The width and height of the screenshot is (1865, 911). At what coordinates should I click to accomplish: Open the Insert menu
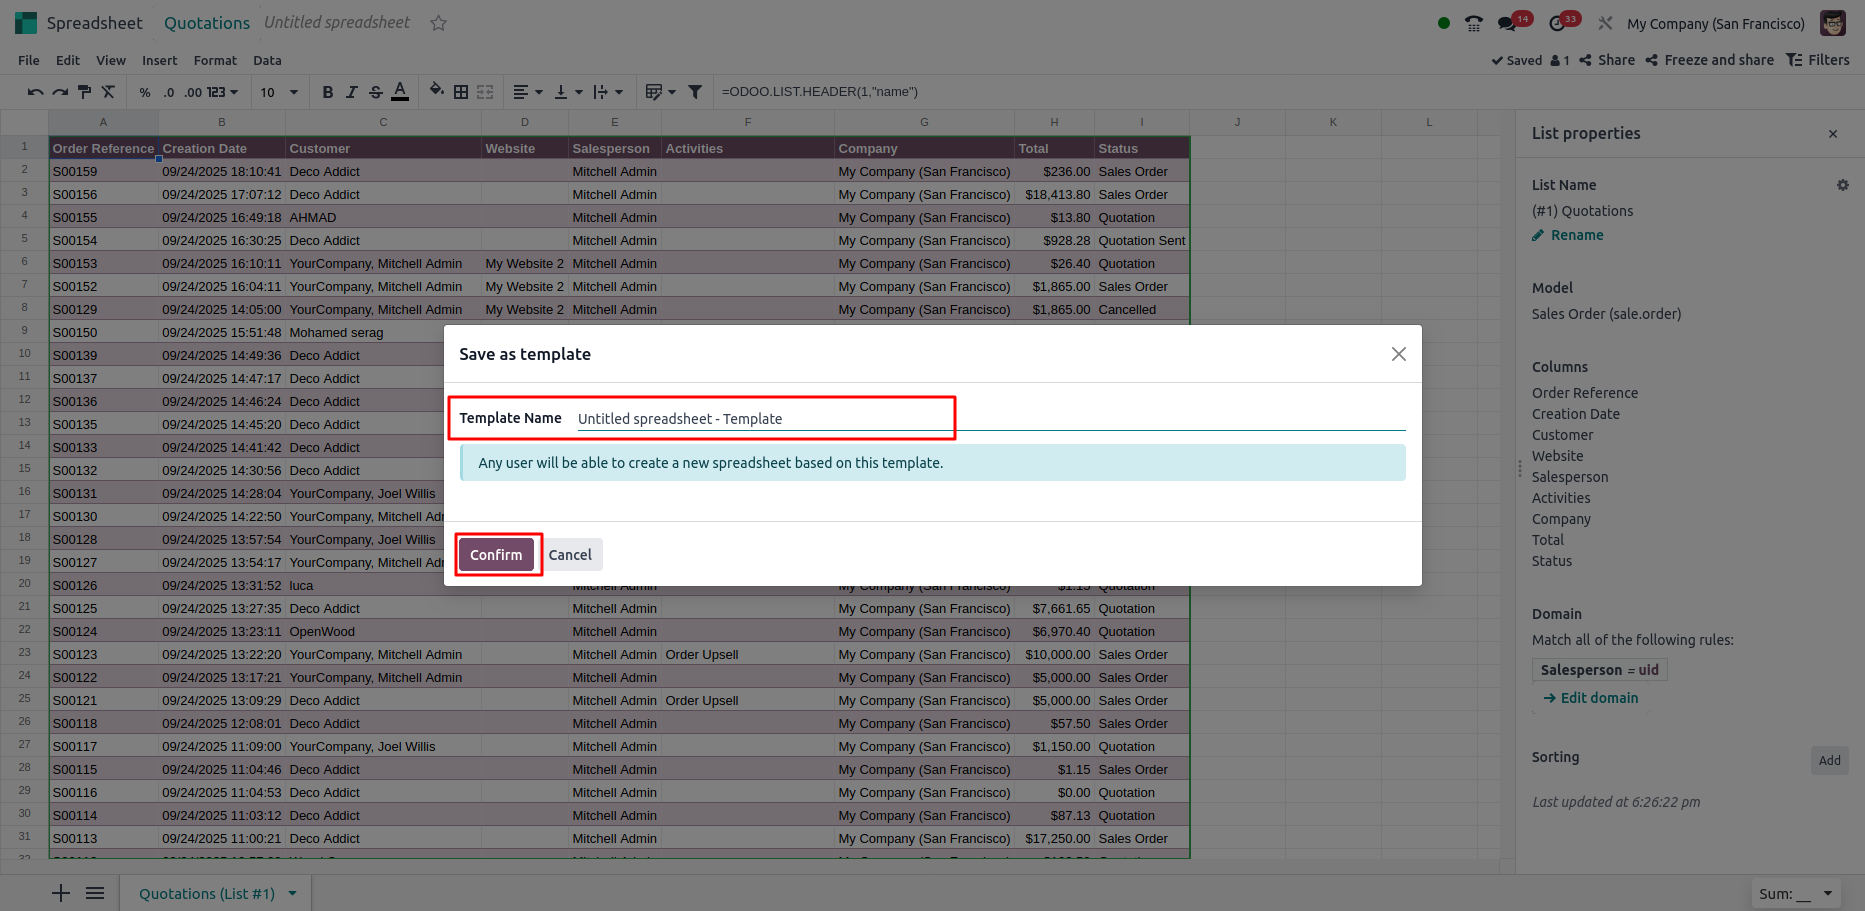[x=159, y=60]
